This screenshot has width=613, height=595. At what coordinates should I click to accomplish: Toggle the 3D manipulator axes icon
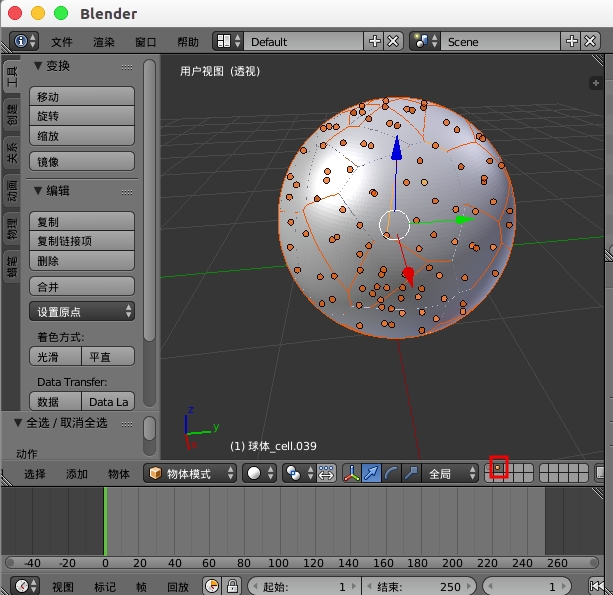[x=352, y=473]
